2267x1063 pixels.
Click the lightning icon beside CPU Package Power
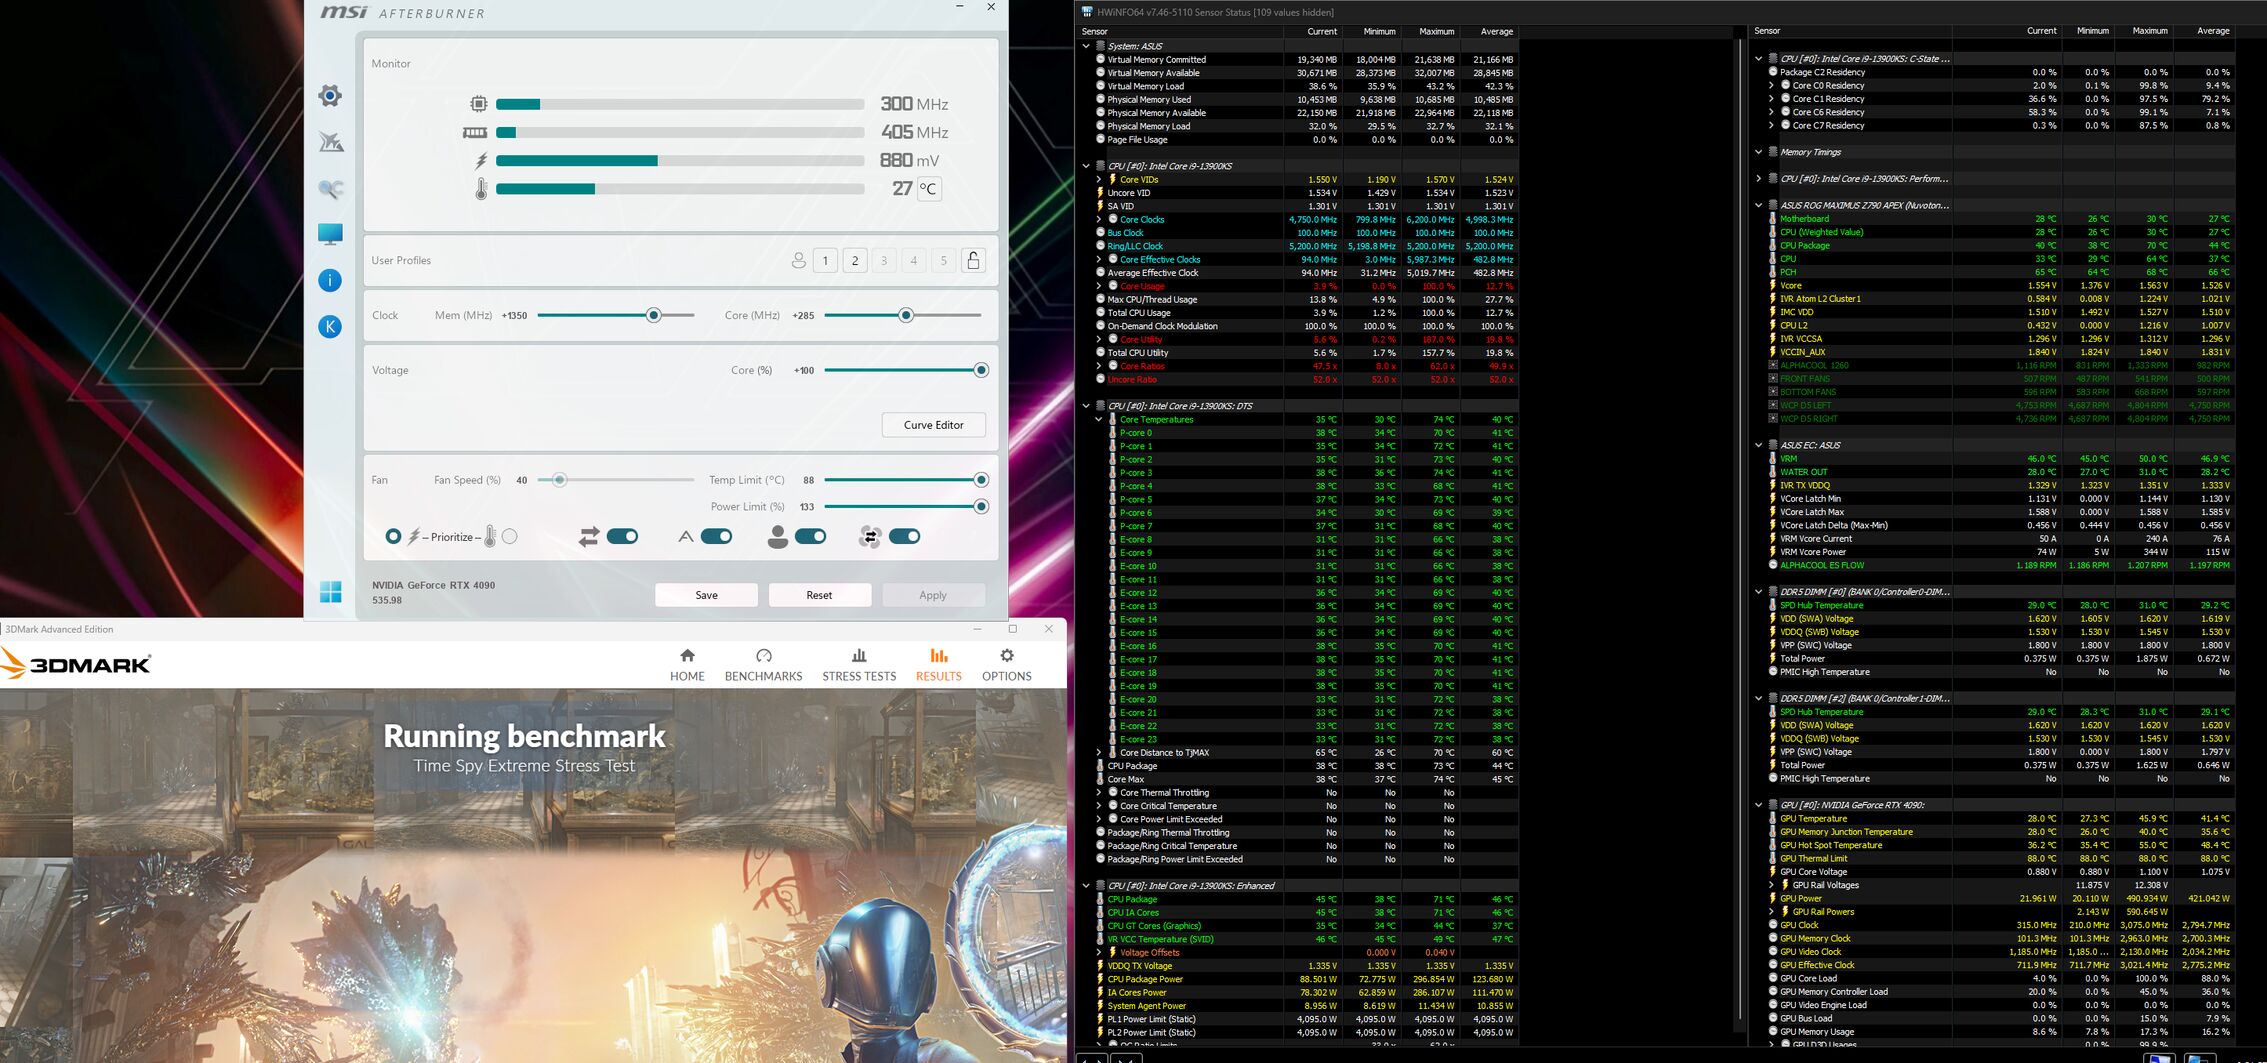coord(1100,980)
